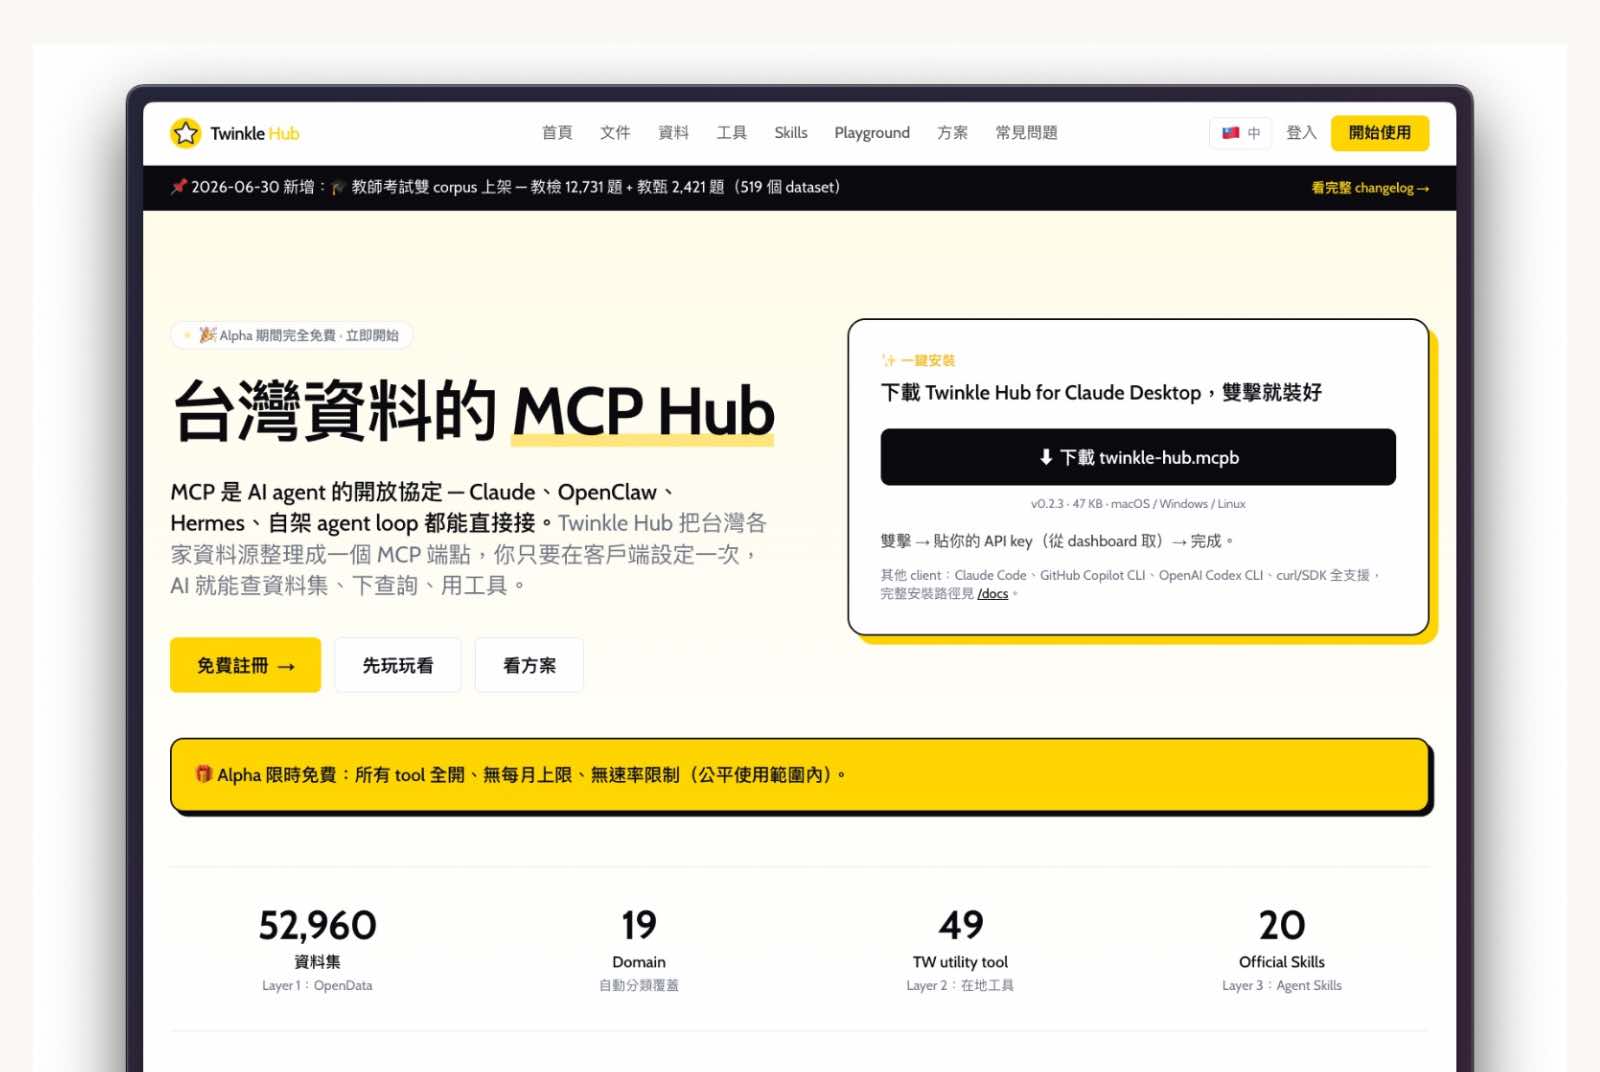Click the yellow 開始使用 button

1380,133
